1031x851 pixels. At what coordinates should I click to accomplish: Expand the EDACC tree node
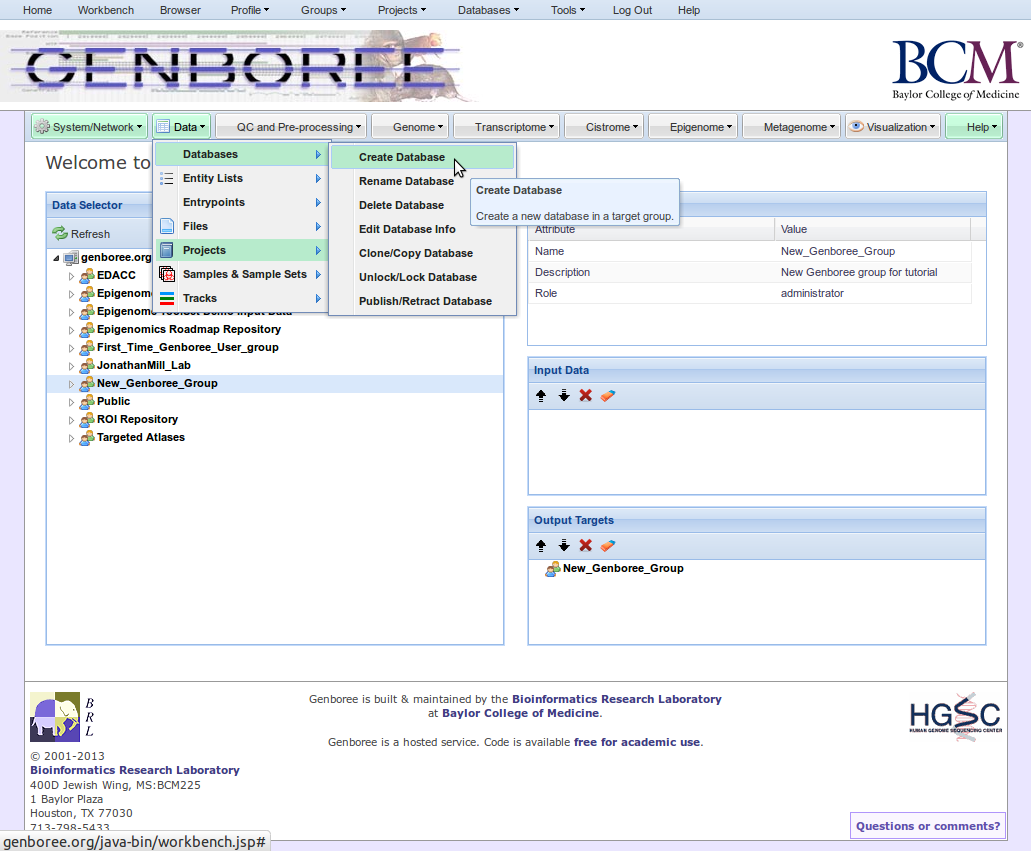click(x=71, y=276)
